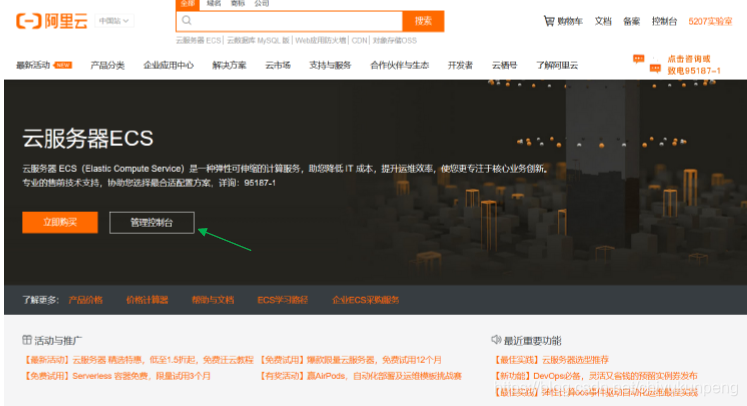Image resolution: width=747 pixels, height=406 pixels.
Task: Open the 备案 link in the header
Action: click(x=632, y=21)
